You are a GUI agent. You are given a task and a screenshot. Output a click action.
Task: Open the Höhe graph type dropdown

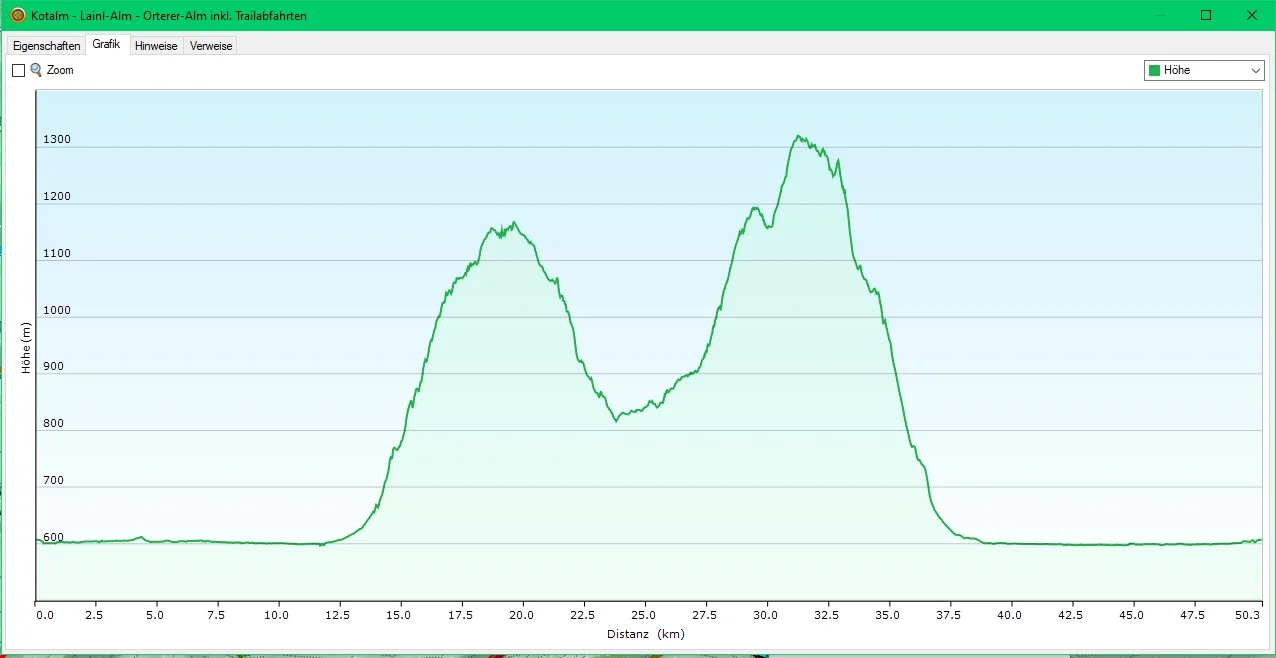[x=1204, y=70]
